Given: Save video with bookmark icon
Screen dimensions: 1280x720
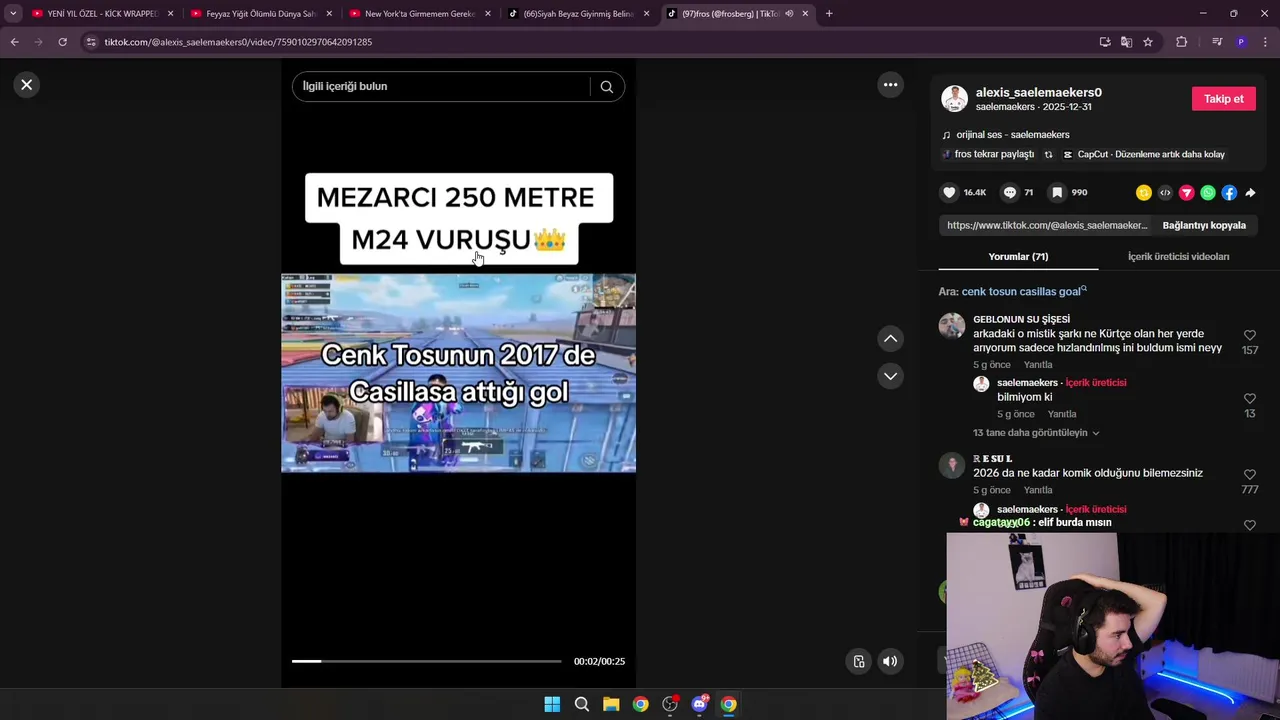Looking at the screenshot, I should (1057, 192).
